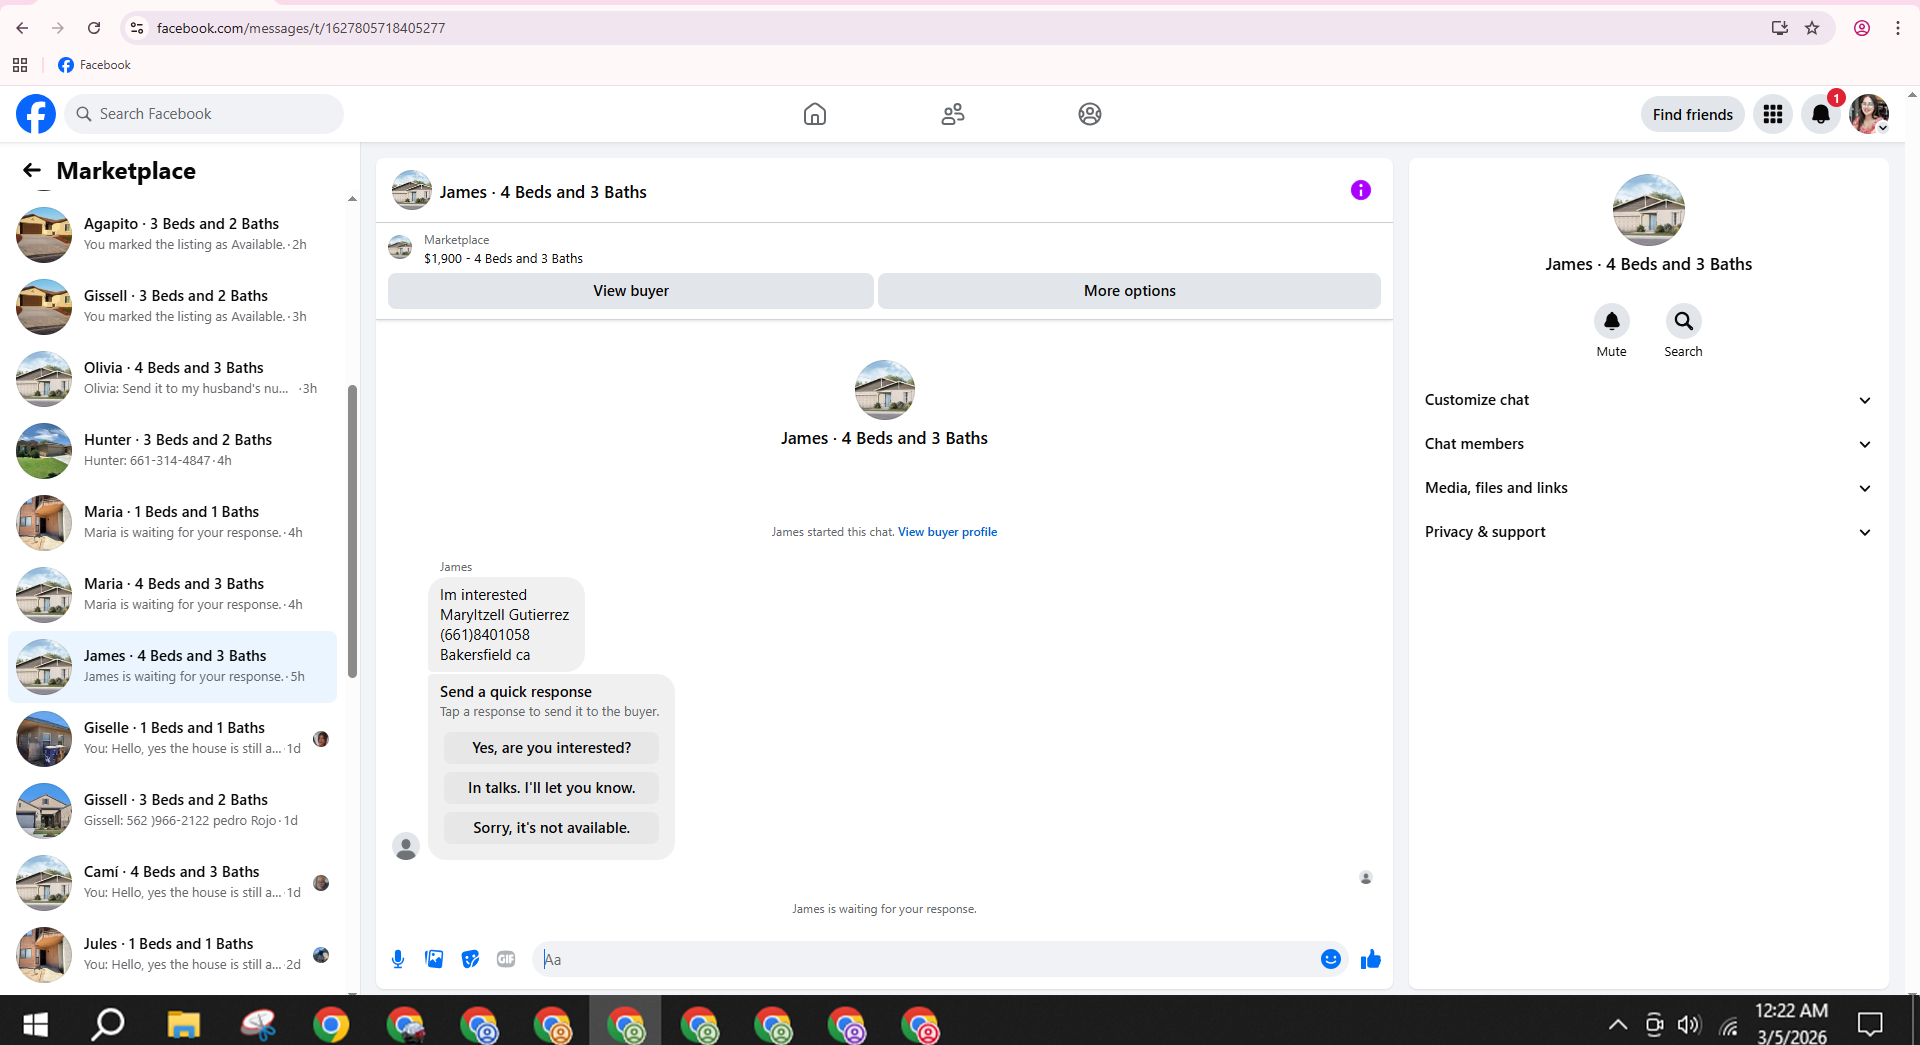Reload the page in browser
The width and height of the screenshot is (1920, 1045).
click(x=94, y=28)
